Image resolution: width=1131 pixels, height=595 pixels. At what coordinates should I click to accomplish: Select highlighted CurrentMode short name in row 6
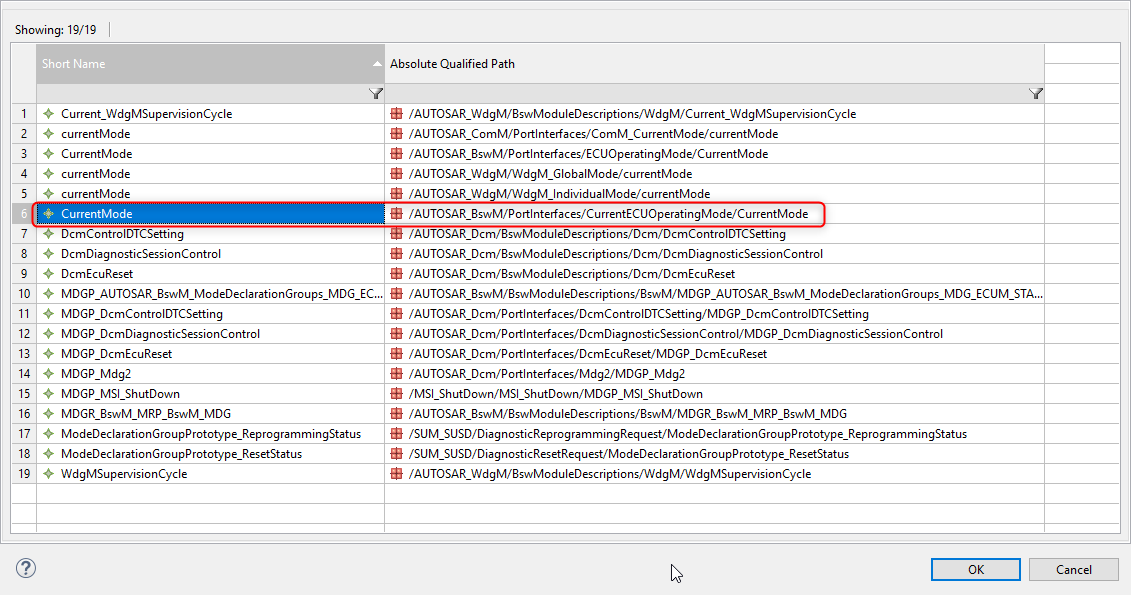(x=97, y=214)
